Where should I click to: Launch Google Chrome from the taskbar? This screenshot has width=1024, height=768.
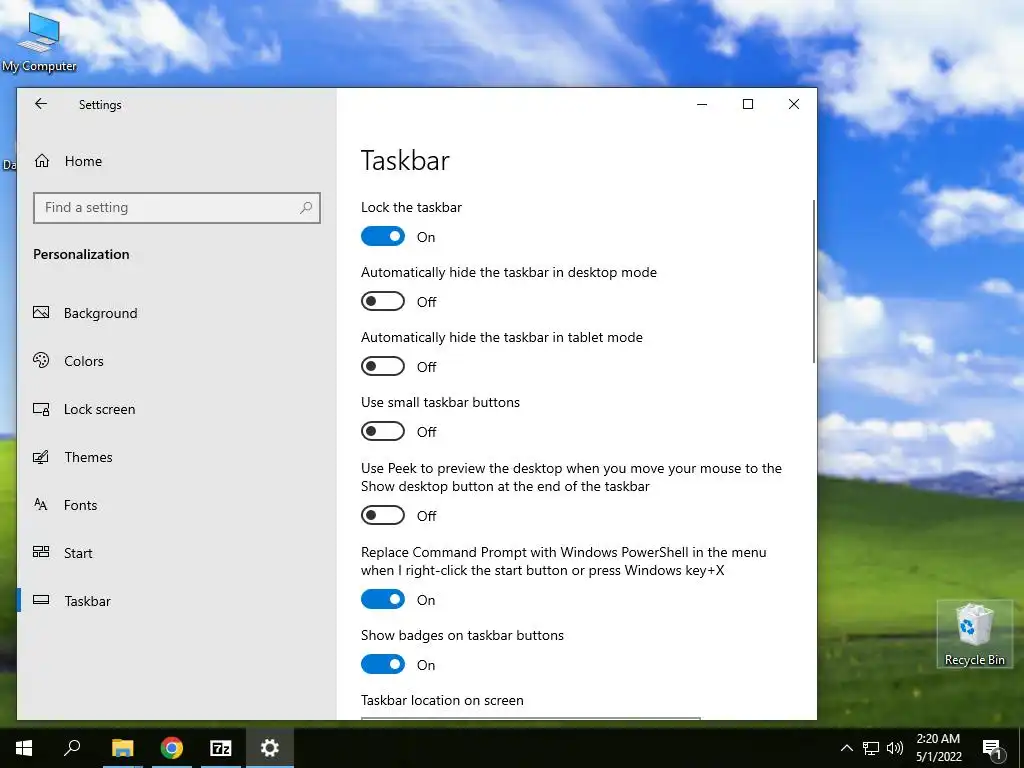pyautogui.click(x=172, y=748)
